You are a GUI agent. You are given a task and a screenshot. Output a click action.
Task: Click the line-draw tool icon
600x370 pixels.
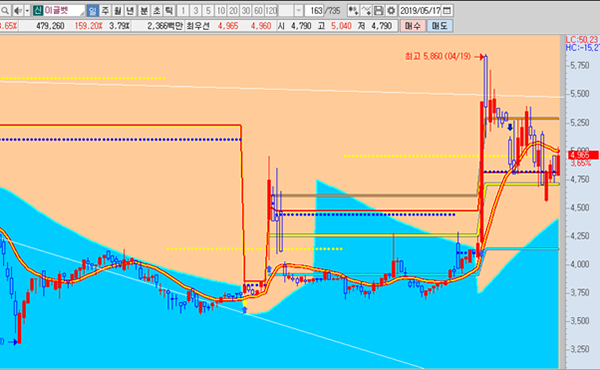tap(366, 11)
